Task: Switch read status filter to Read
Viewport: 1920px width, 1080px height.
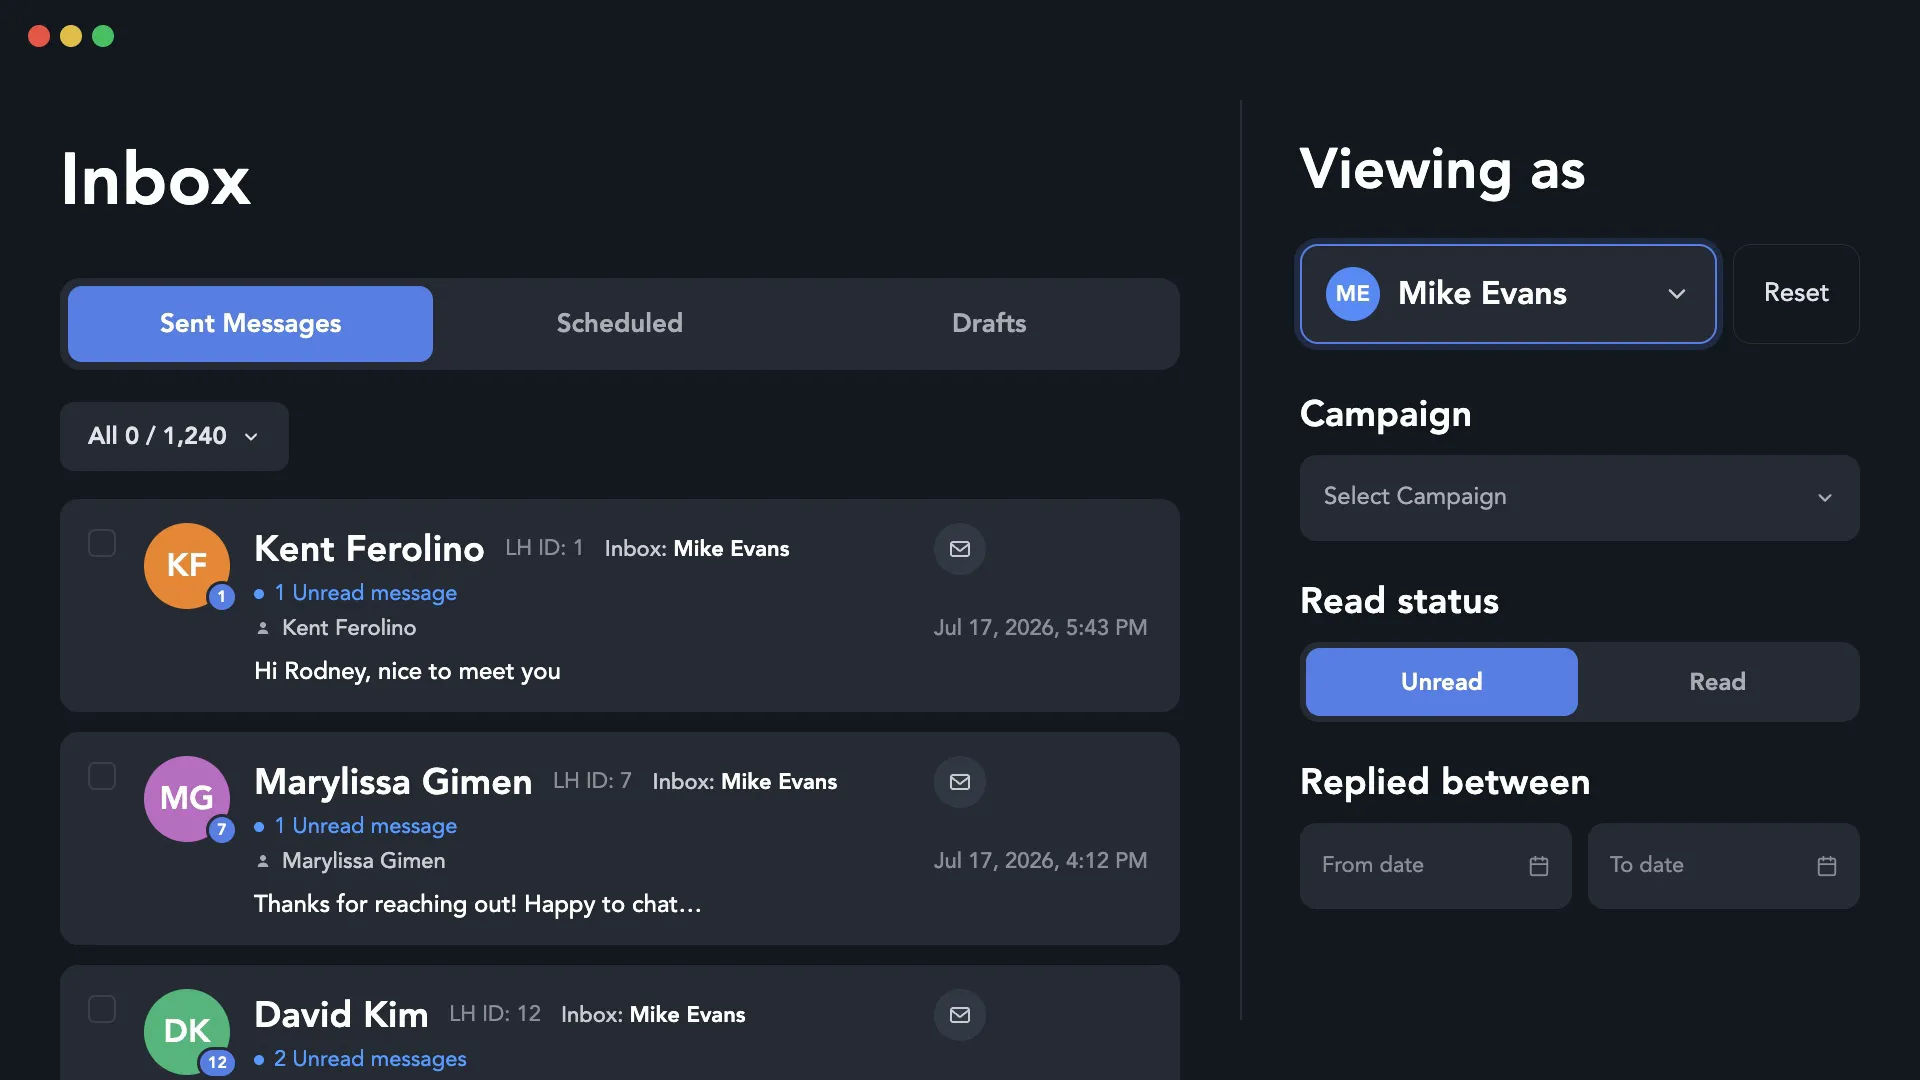Action: (1717, 682)
